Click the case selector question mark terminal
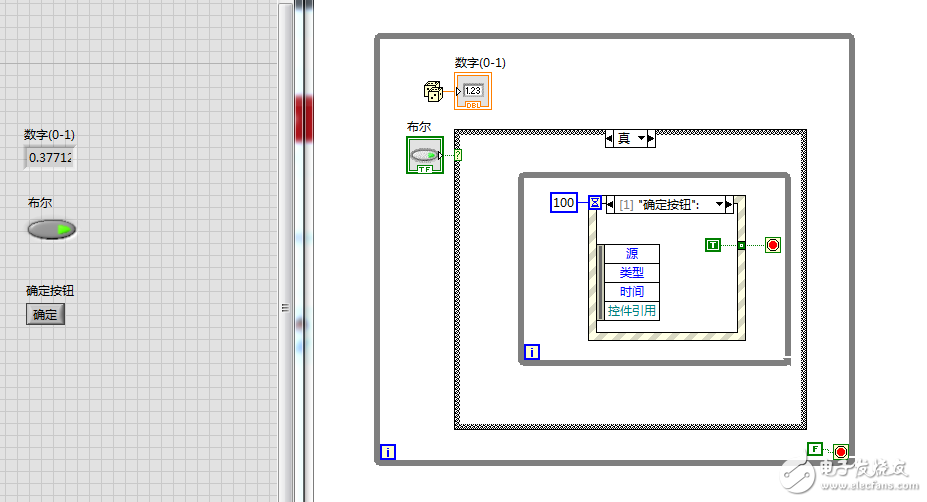The width and height of the screenshot is (927, 502). (x=458, y=155)
